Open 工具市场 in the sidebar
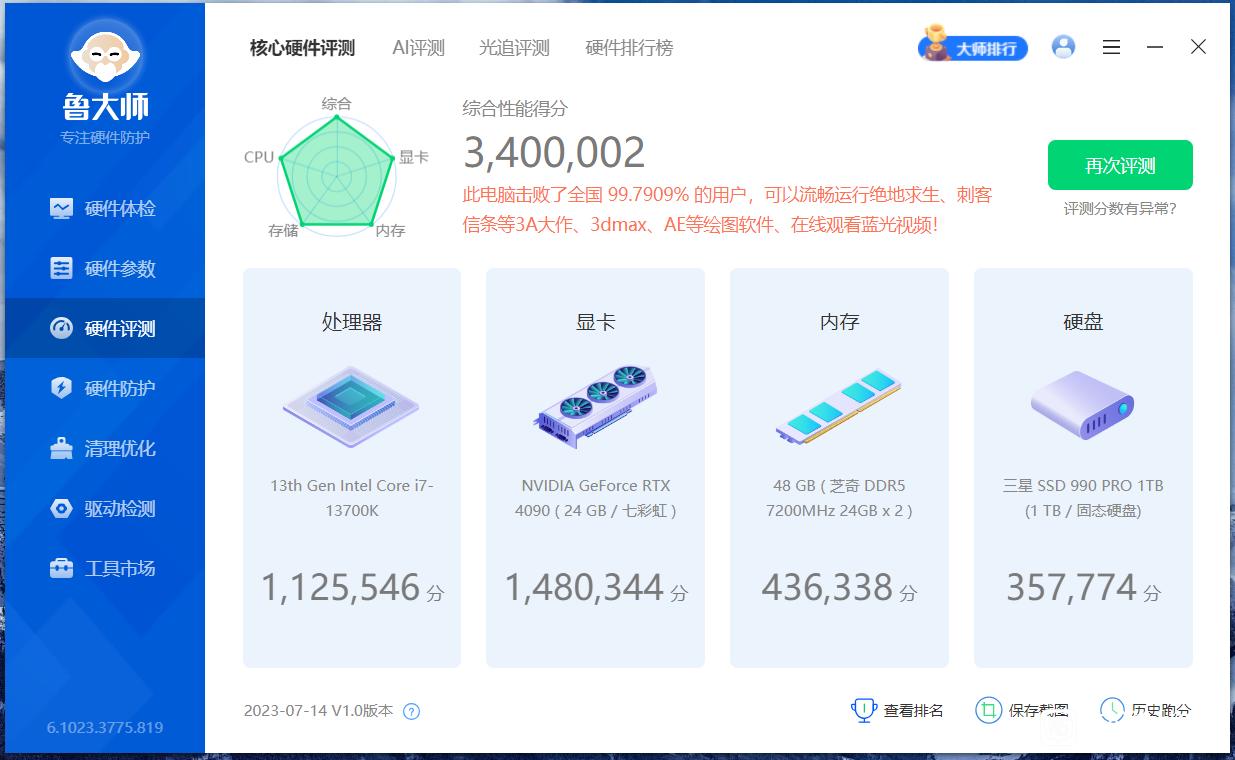 [105, 568]
